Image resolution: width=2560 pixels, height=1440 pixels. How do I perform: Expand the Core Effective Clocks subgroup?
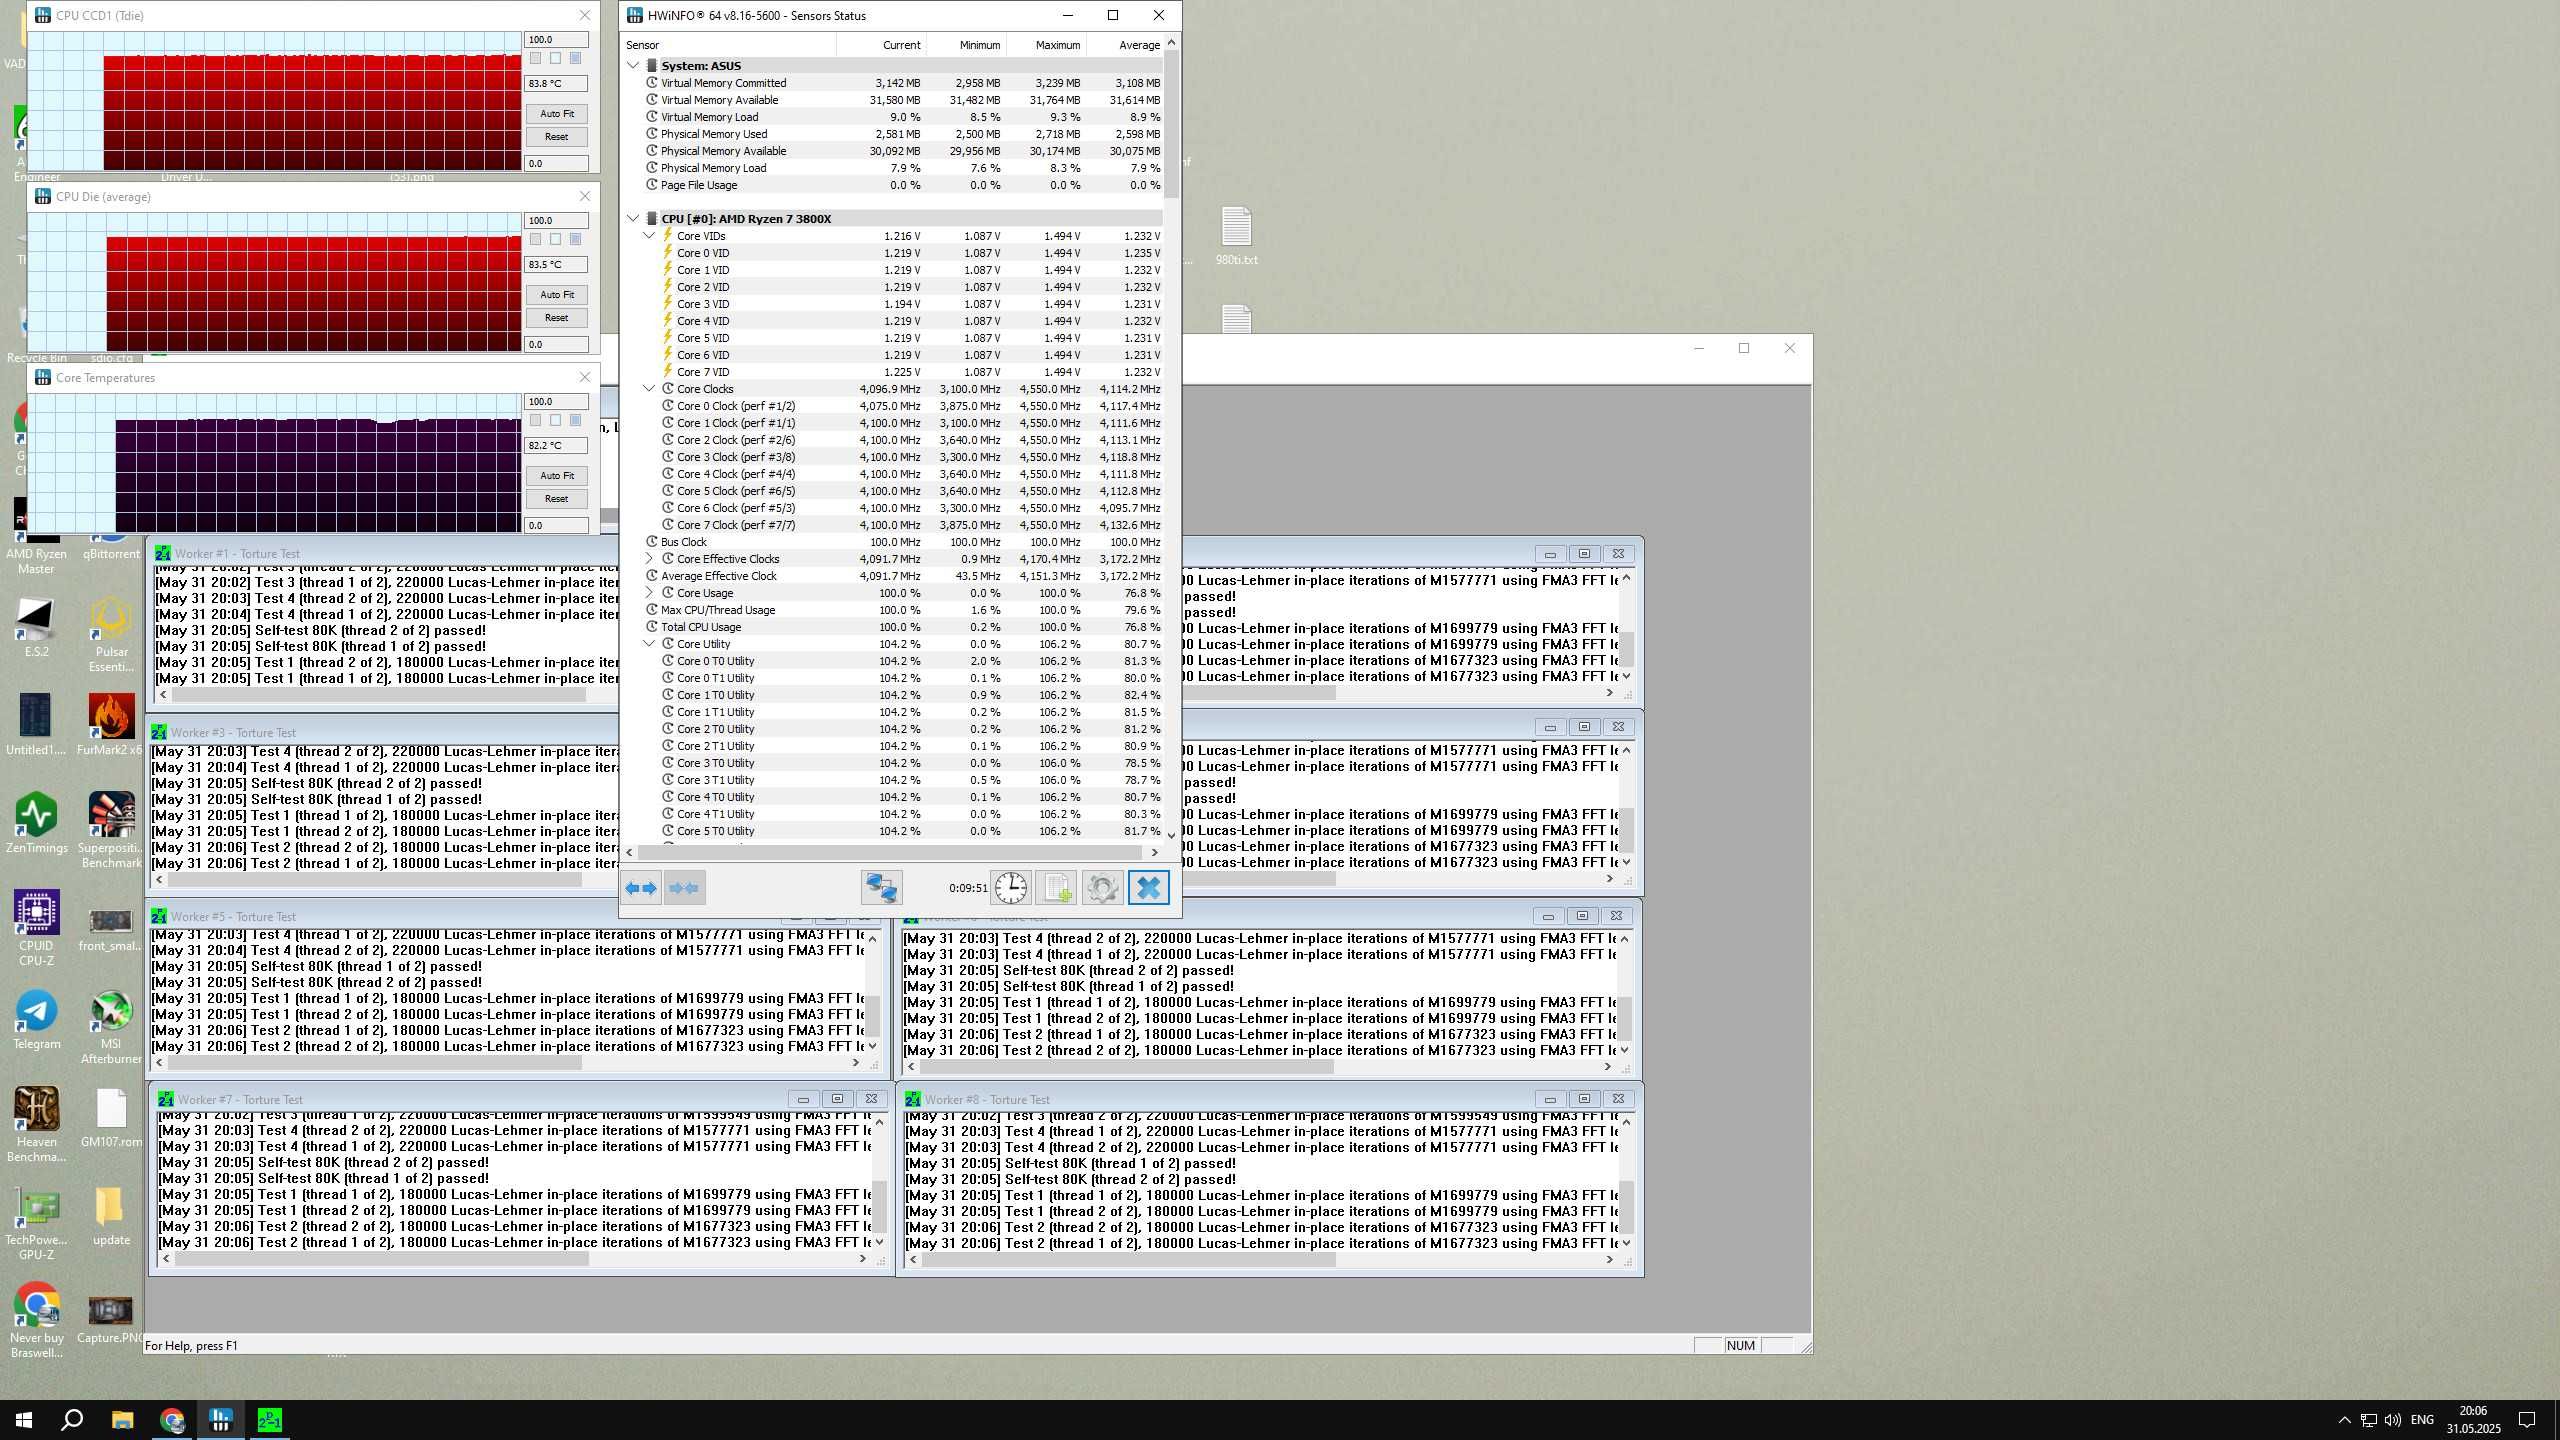(x=649, y=559)
